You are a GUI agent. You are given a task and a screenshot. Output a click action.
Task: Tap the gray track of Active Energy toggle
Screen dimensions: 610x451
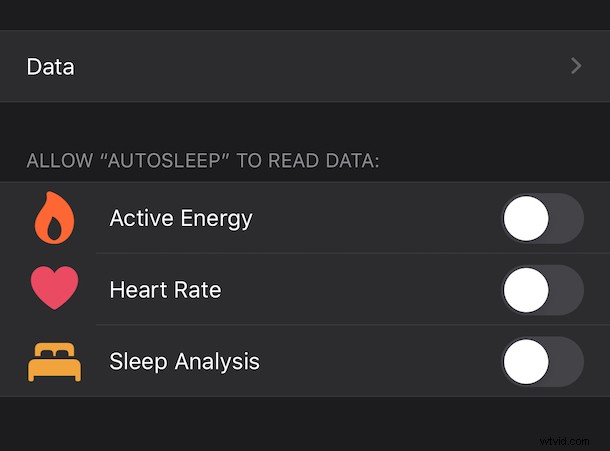[x=566, y=218]
